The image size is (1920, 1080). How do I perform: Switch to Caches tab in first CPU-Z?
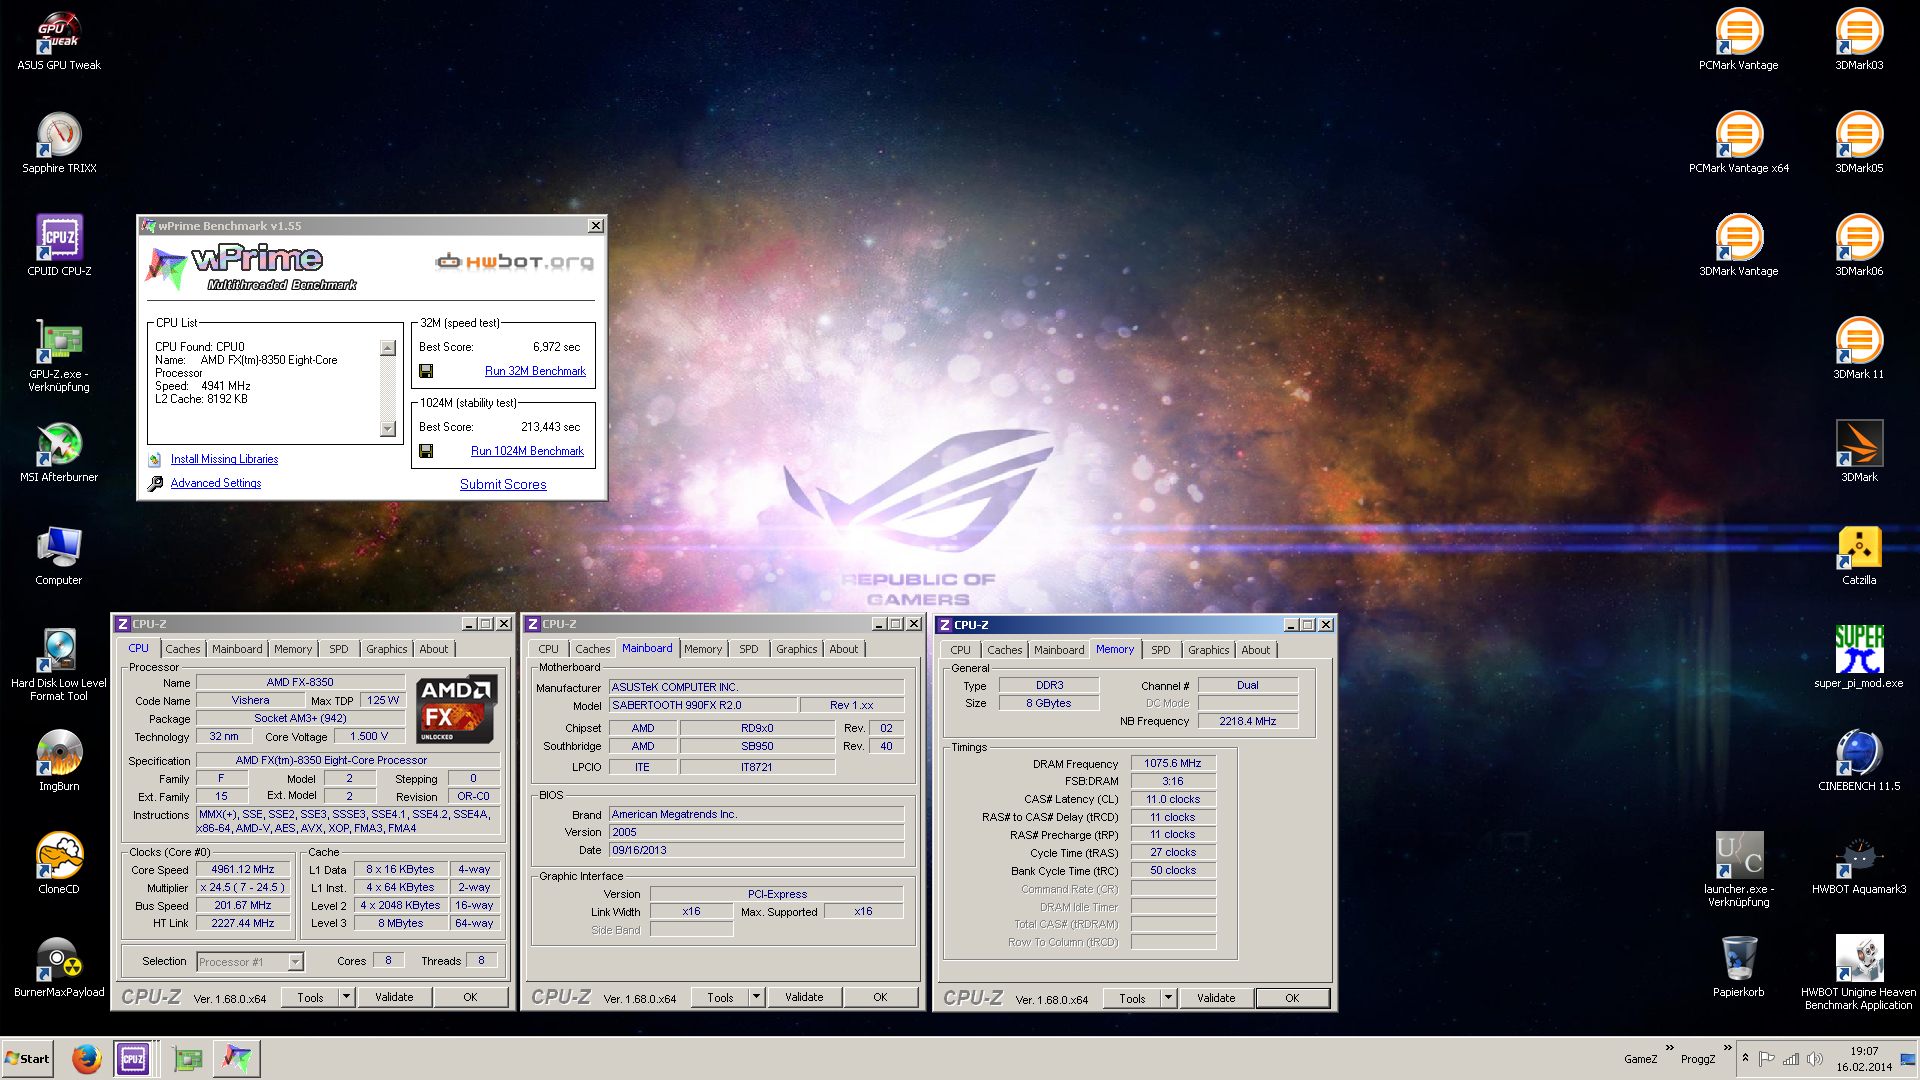[x=182, y=649]
